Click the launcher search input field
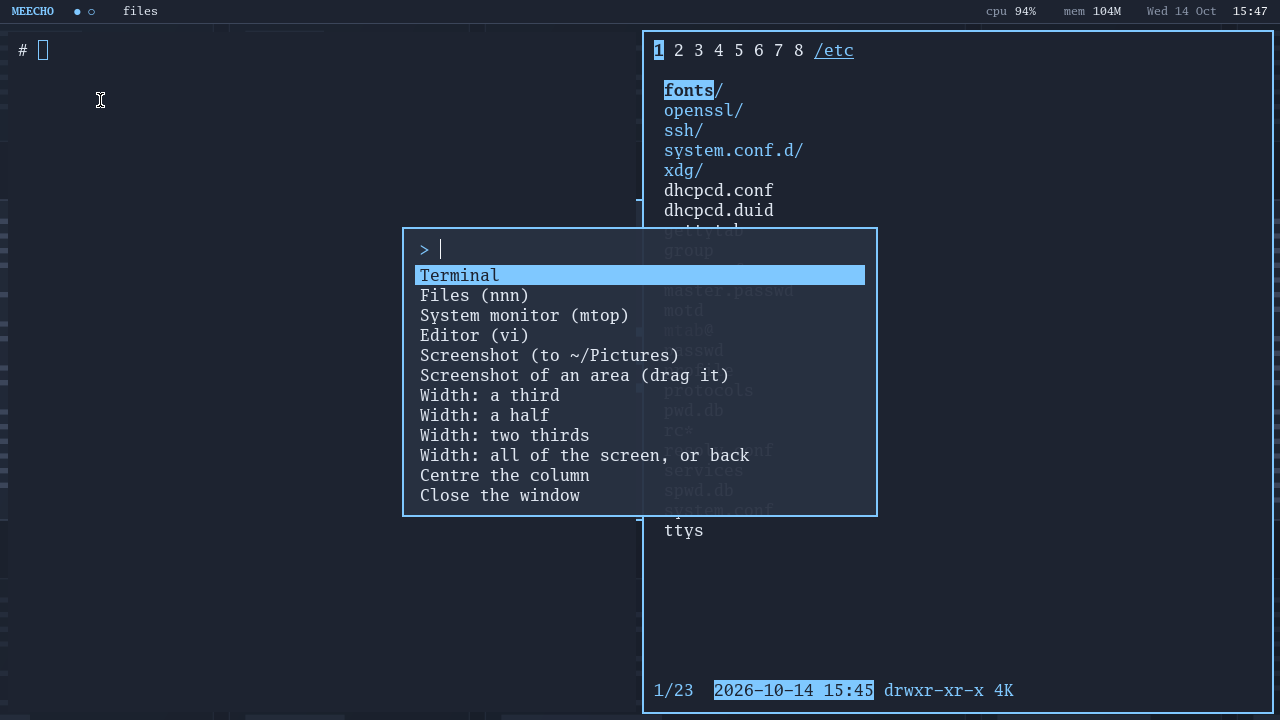 (640, 250)
